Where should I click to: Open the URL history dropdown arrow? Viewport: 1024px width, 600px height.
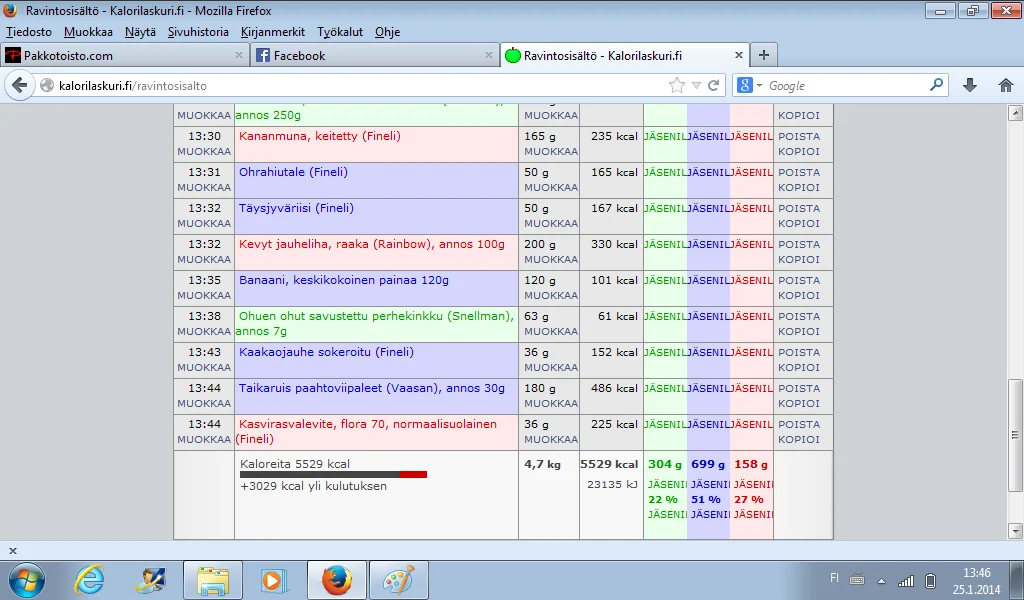[x=698, y=86]
